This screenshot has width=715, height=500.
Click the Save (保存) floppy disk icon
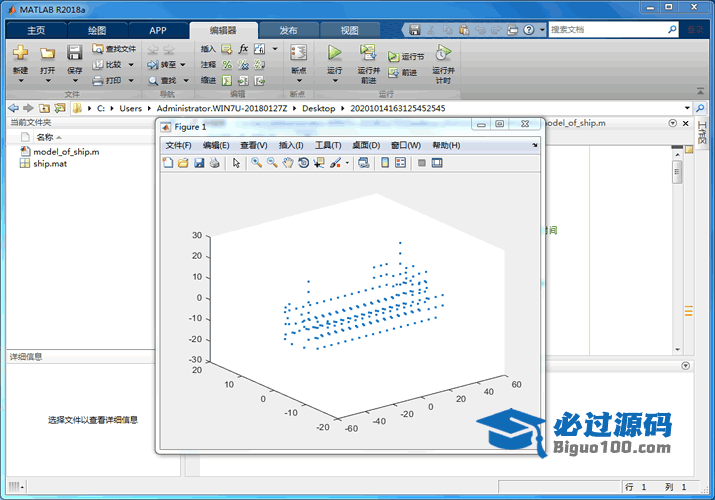(x=75, y=53)
